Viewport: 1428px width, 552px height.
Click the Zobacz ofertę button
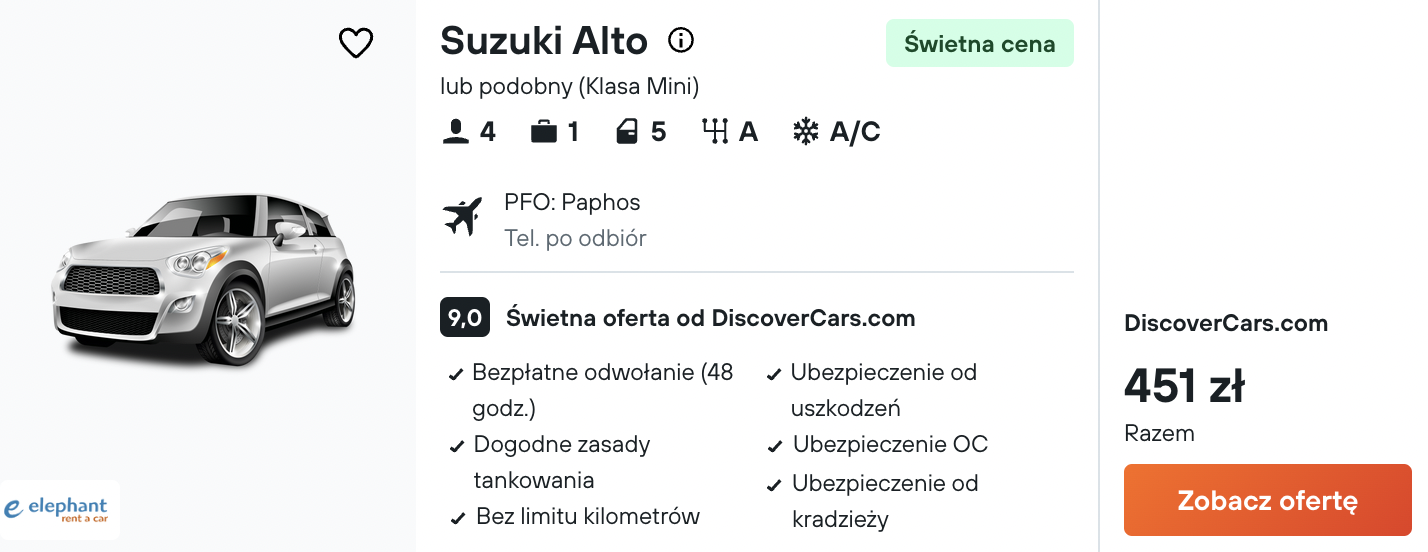coord(1267,500)
